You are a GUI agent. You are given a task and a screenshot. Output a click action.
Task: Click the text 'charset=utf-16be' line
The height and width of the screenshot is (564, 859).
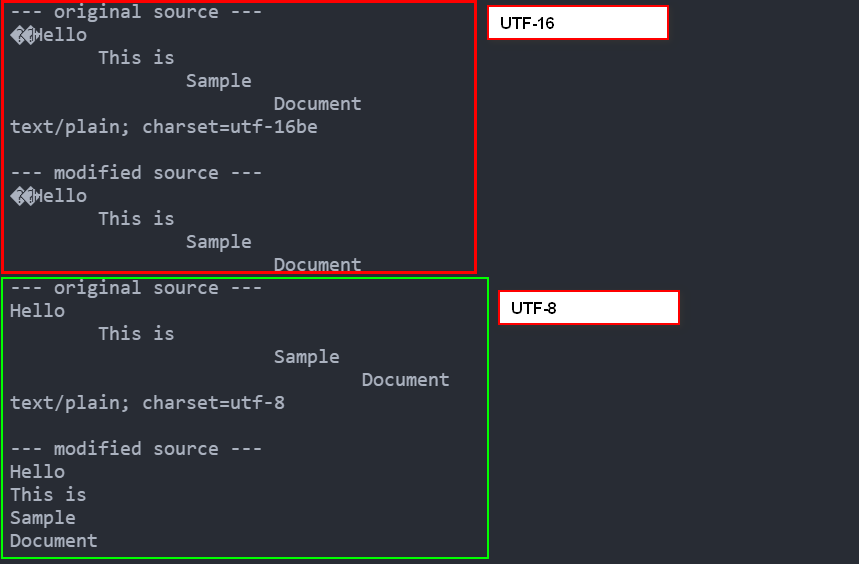(164, 127)
